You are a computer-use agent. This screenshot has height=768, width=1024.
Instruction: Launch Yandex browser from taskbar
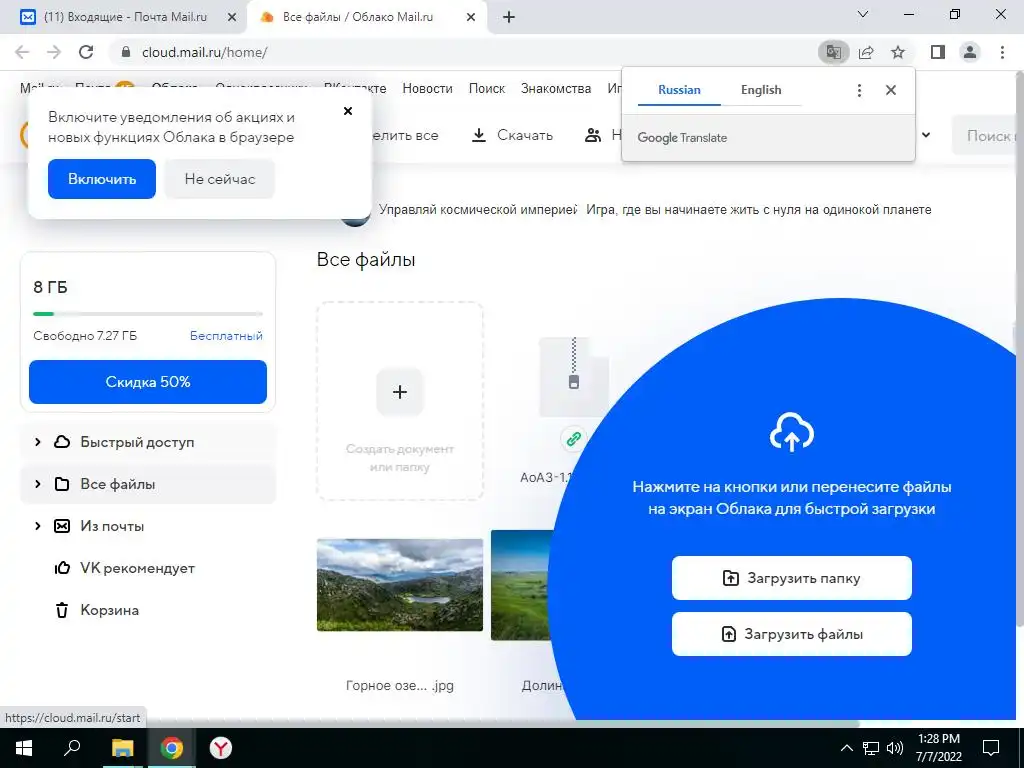pos(221,748)
